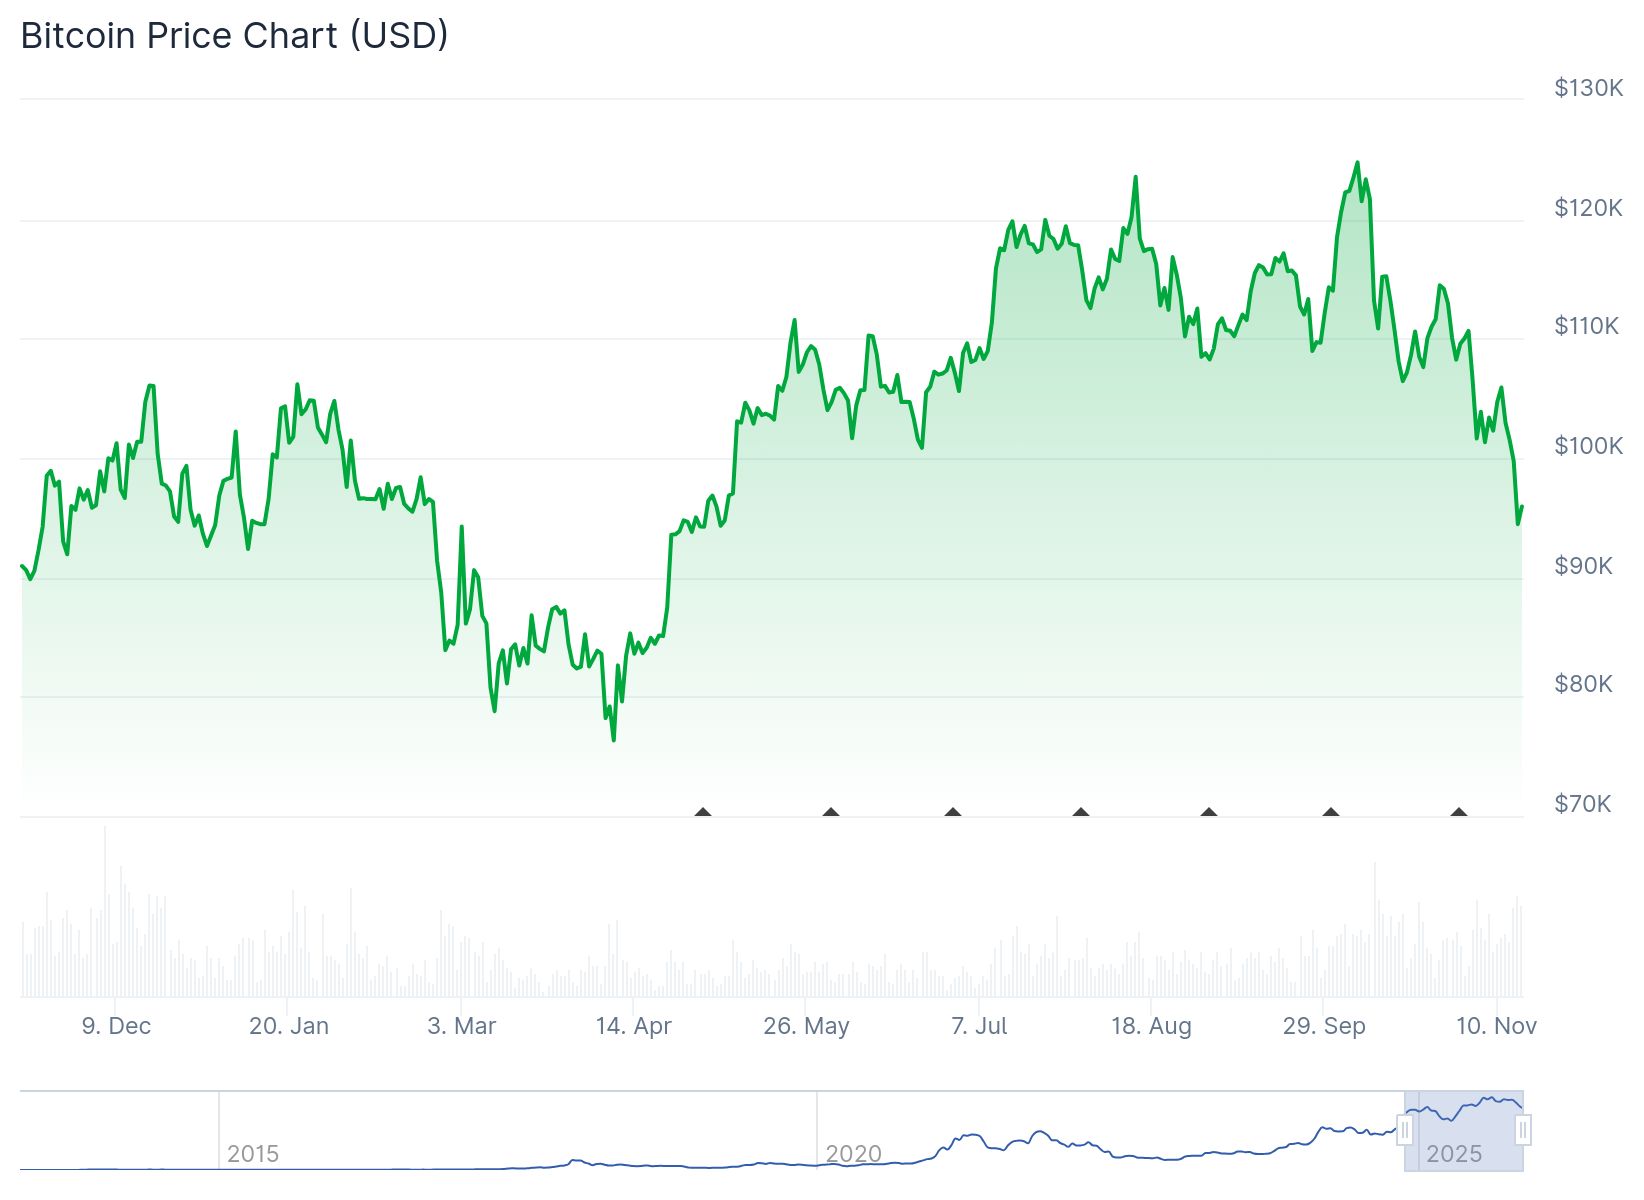Click the $70K price axis label

1582,804
